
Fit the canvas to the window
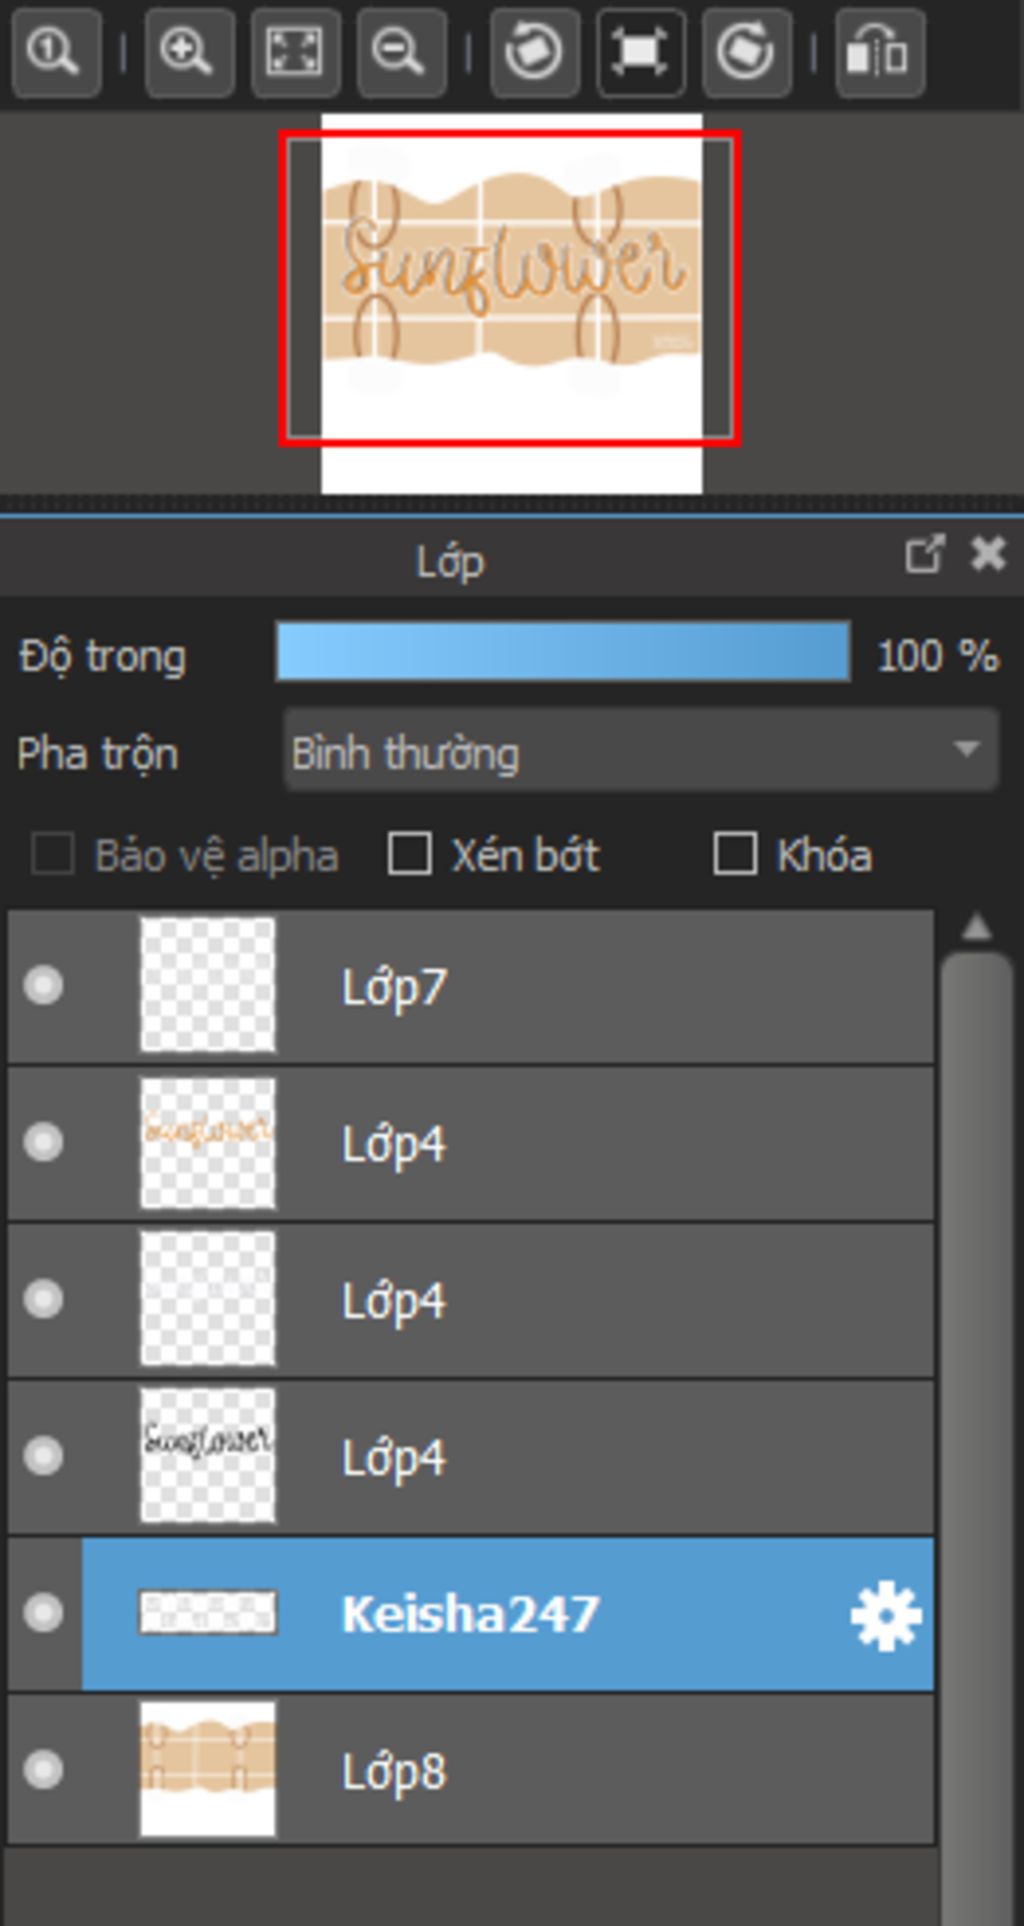(x=295, y=52)
